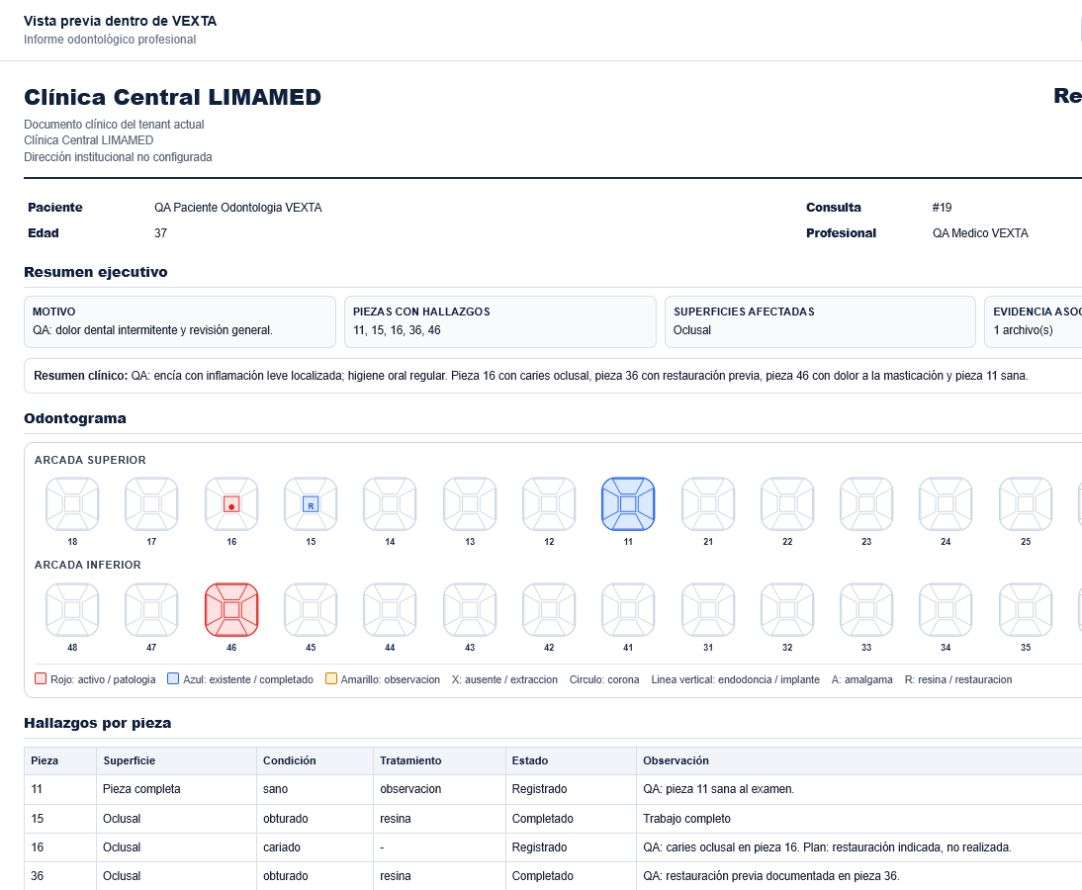Image resolution: width=1082 pixels, height=890 pixels.
Task: Select tooth 22 in the odontogram
Action: point(787,504)
